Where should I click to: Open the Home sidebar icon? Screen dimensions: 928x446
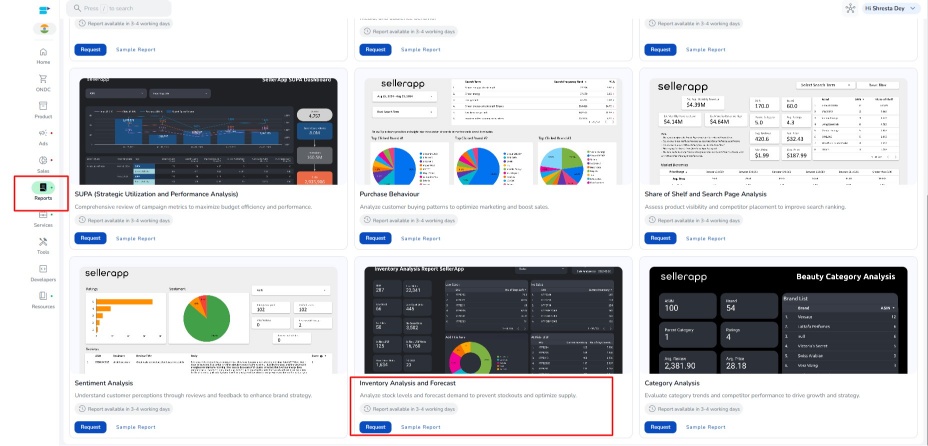43,52
